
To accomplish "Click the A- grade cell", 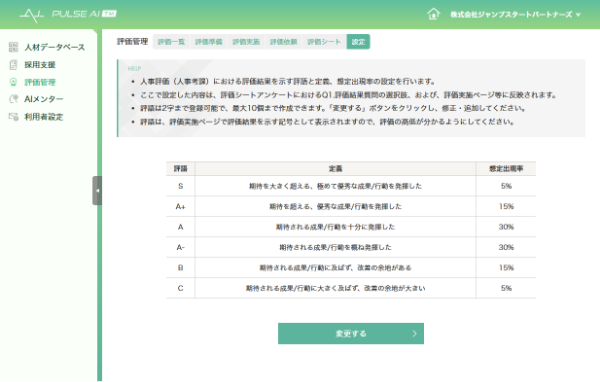I will pos(181,247).
